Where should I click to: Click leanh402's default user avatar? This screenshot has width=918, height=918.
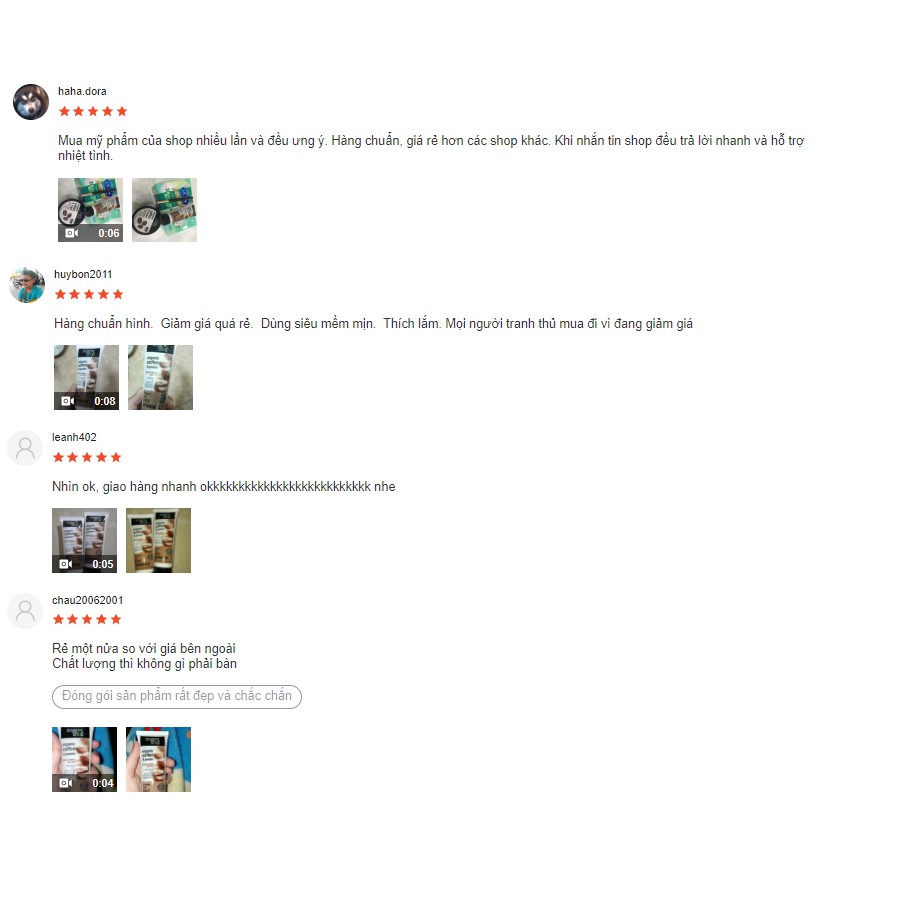tap(25, 448)
